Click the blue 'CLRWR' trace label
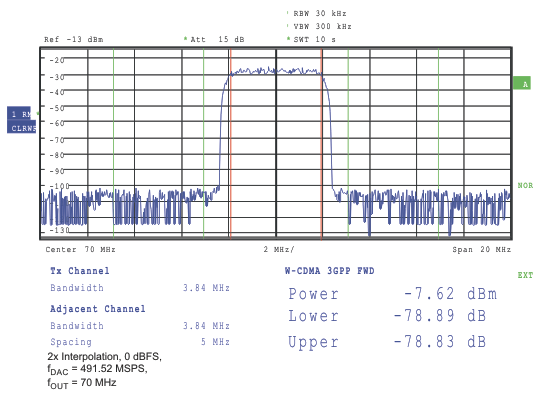533x395 pixels. tap(21, 127)
